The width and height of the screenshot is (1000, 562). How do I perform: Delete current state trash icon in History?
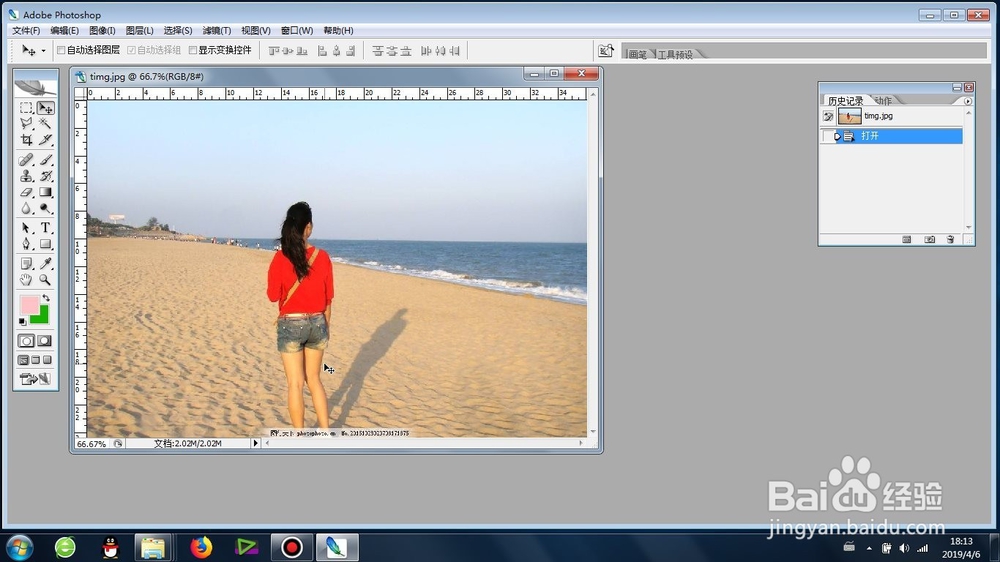point(950,239)
